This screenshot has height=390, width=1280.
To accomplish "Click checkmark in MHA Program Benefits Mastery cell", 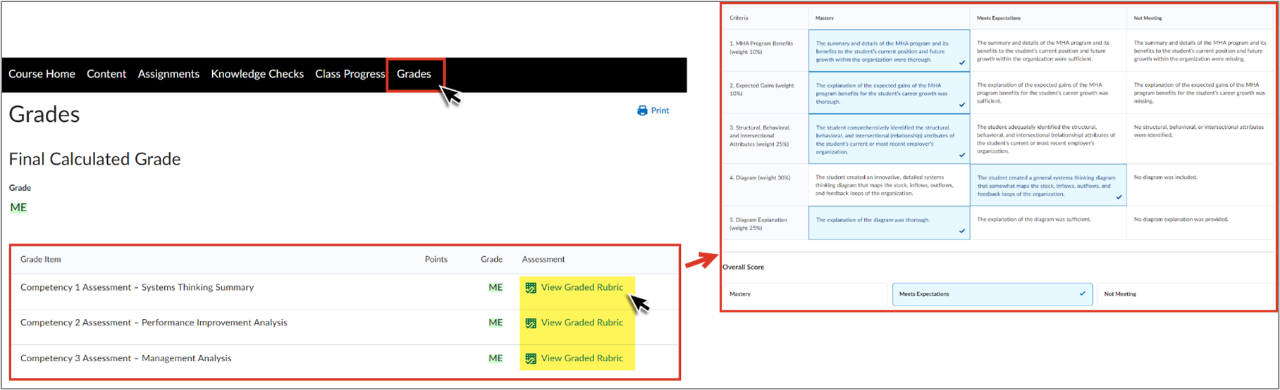I will tap(961, 63).
